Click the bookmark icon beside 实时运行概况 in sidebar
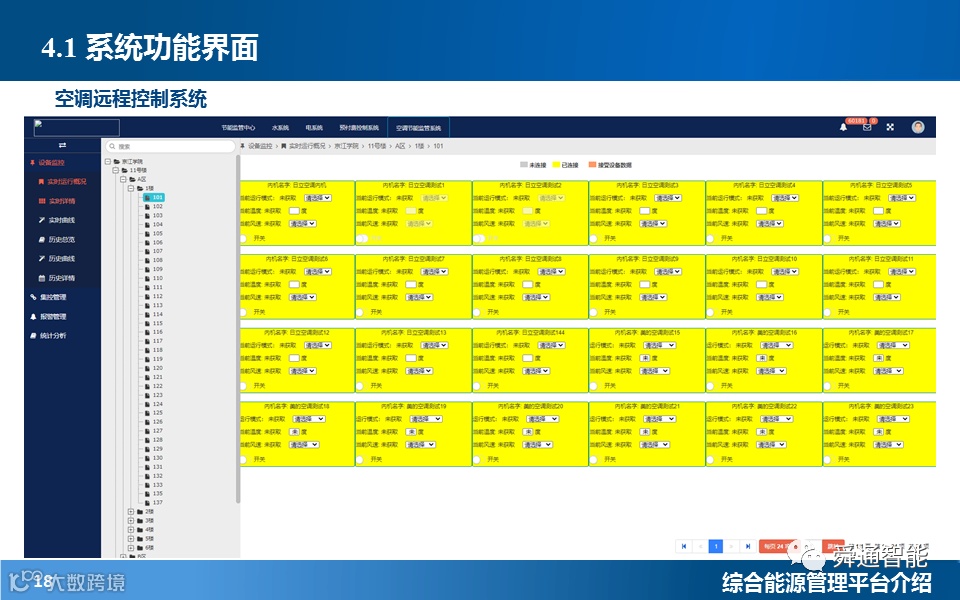Viewport: 960px width, 600px height. coord(41,182)
